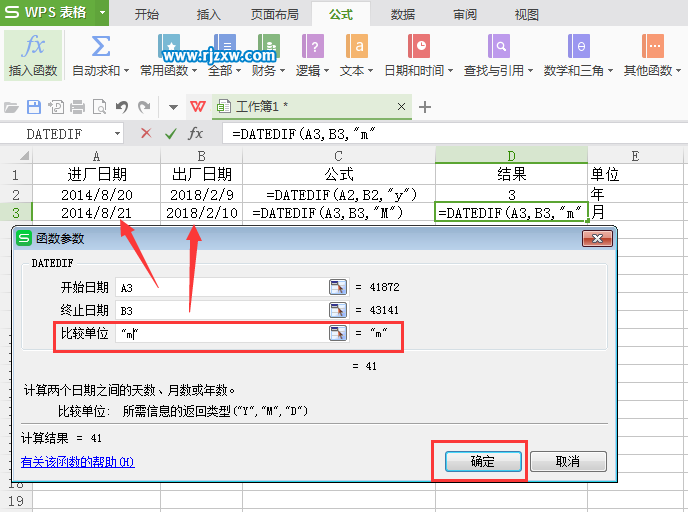Expand the quick access toolbar customize arrow
This screenshot has width=688, height=512.
click(x=173, y=107)
